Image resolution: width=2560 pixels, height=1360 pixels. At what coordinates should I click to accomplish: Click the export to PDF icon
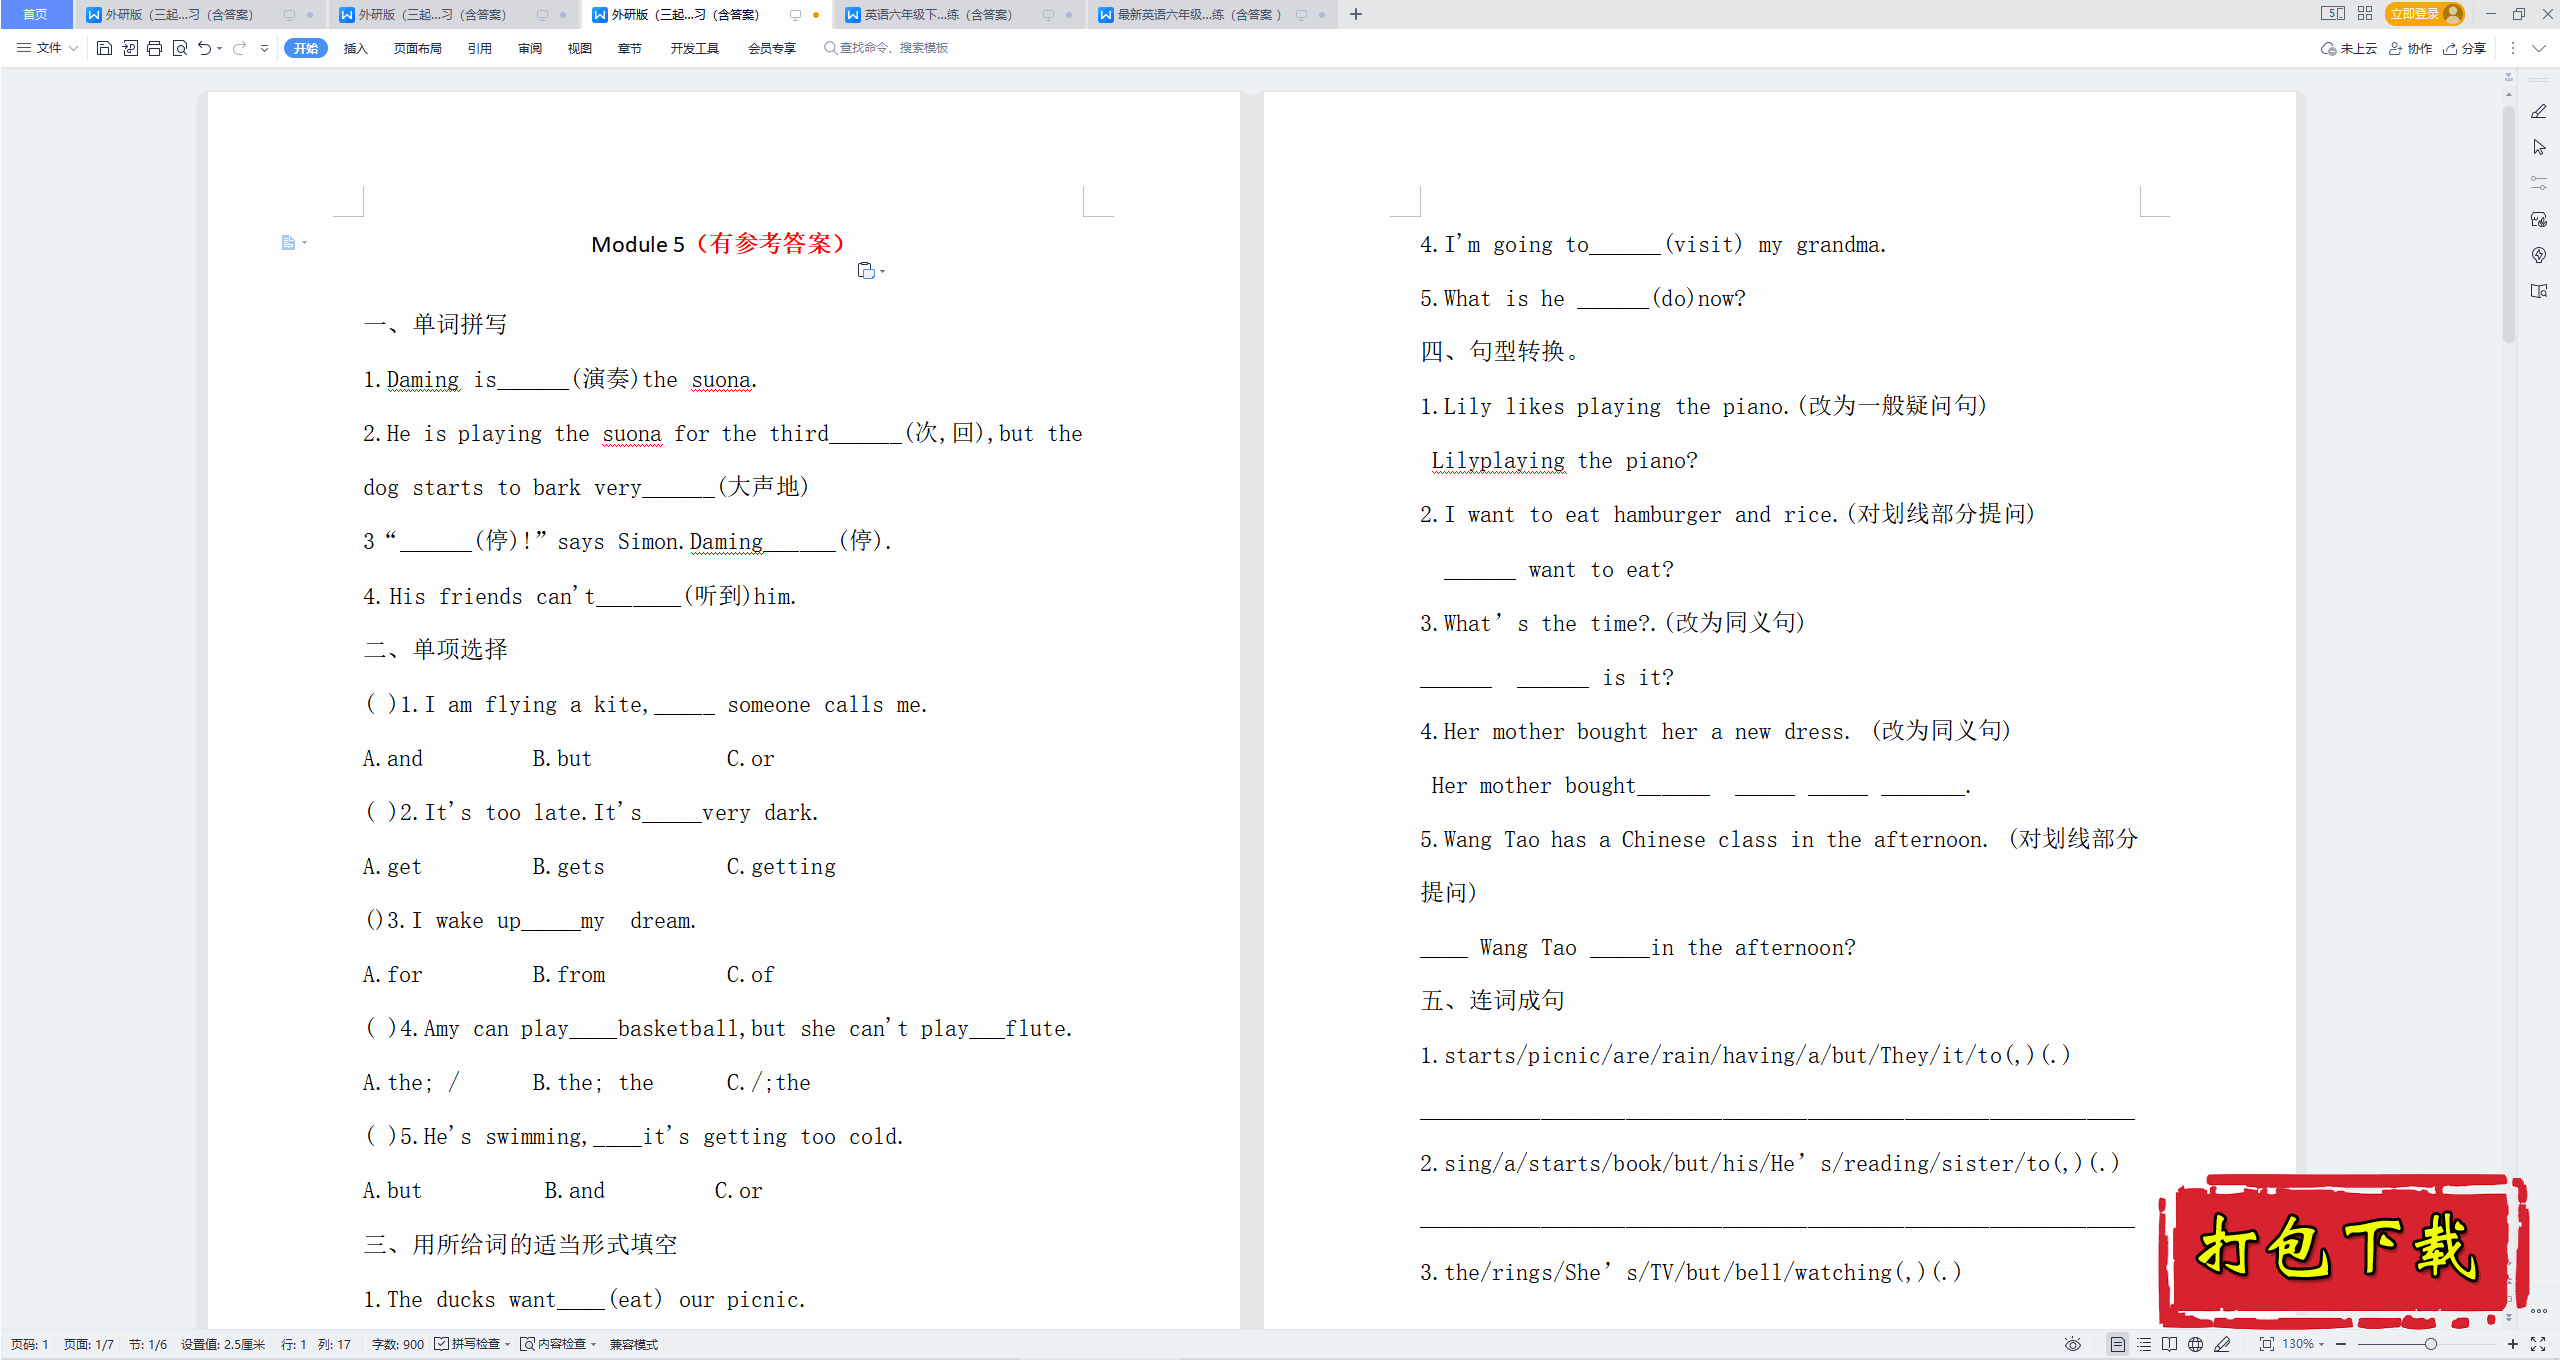130,48
